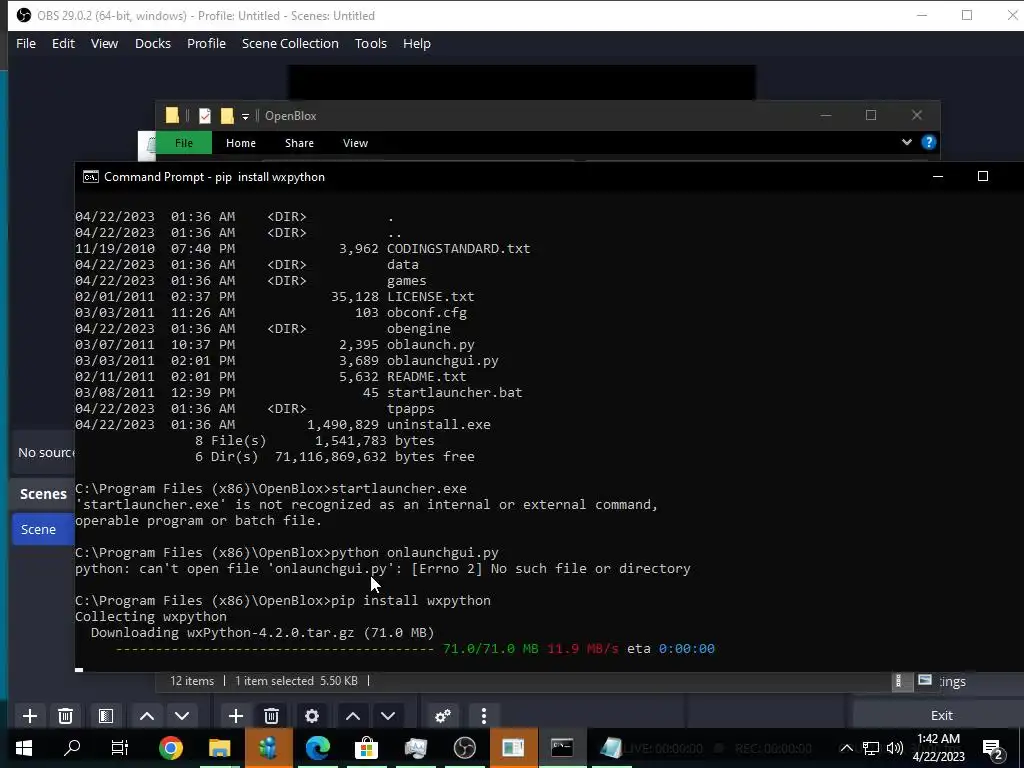Move source up with arrow icon
Viewport: 1024px width, 768px height.
[353, 716]
